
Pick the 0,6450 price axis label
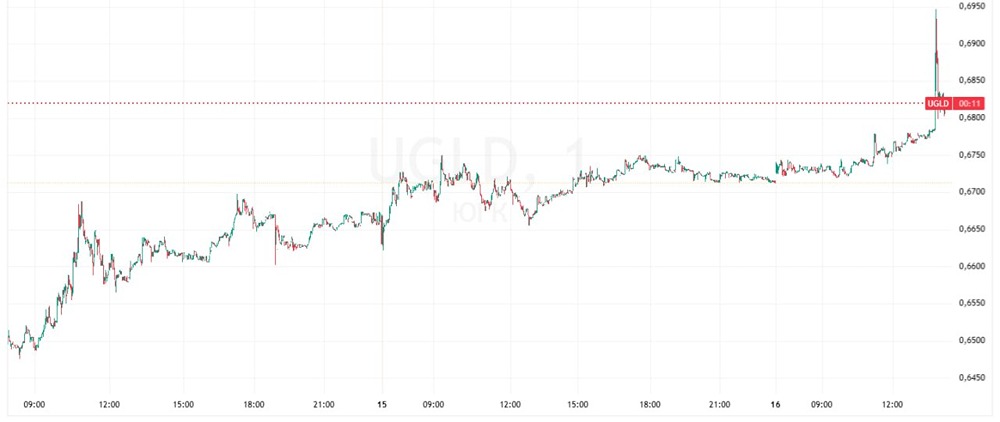pos(972,378)
